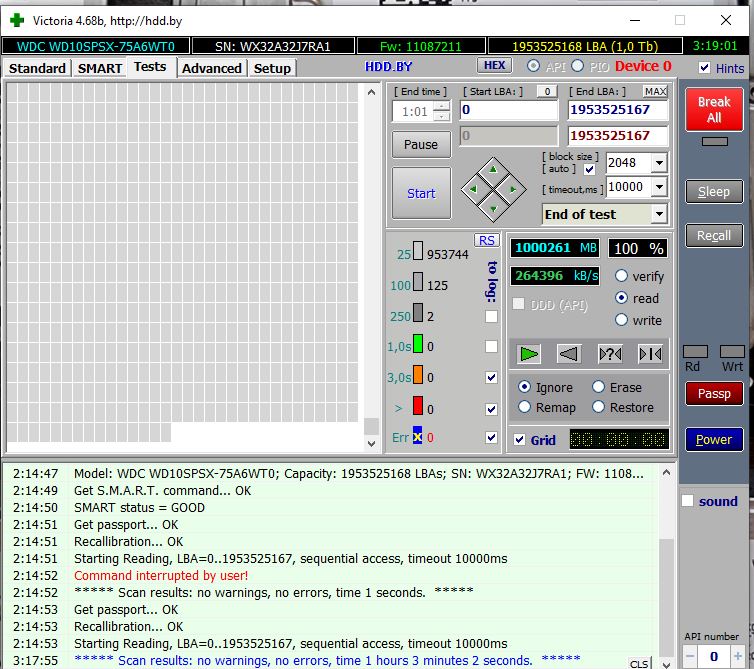The width and height of the screenshot is (754, 669).
Task: Click the Start LBA input field
Action: pos(509,110)
